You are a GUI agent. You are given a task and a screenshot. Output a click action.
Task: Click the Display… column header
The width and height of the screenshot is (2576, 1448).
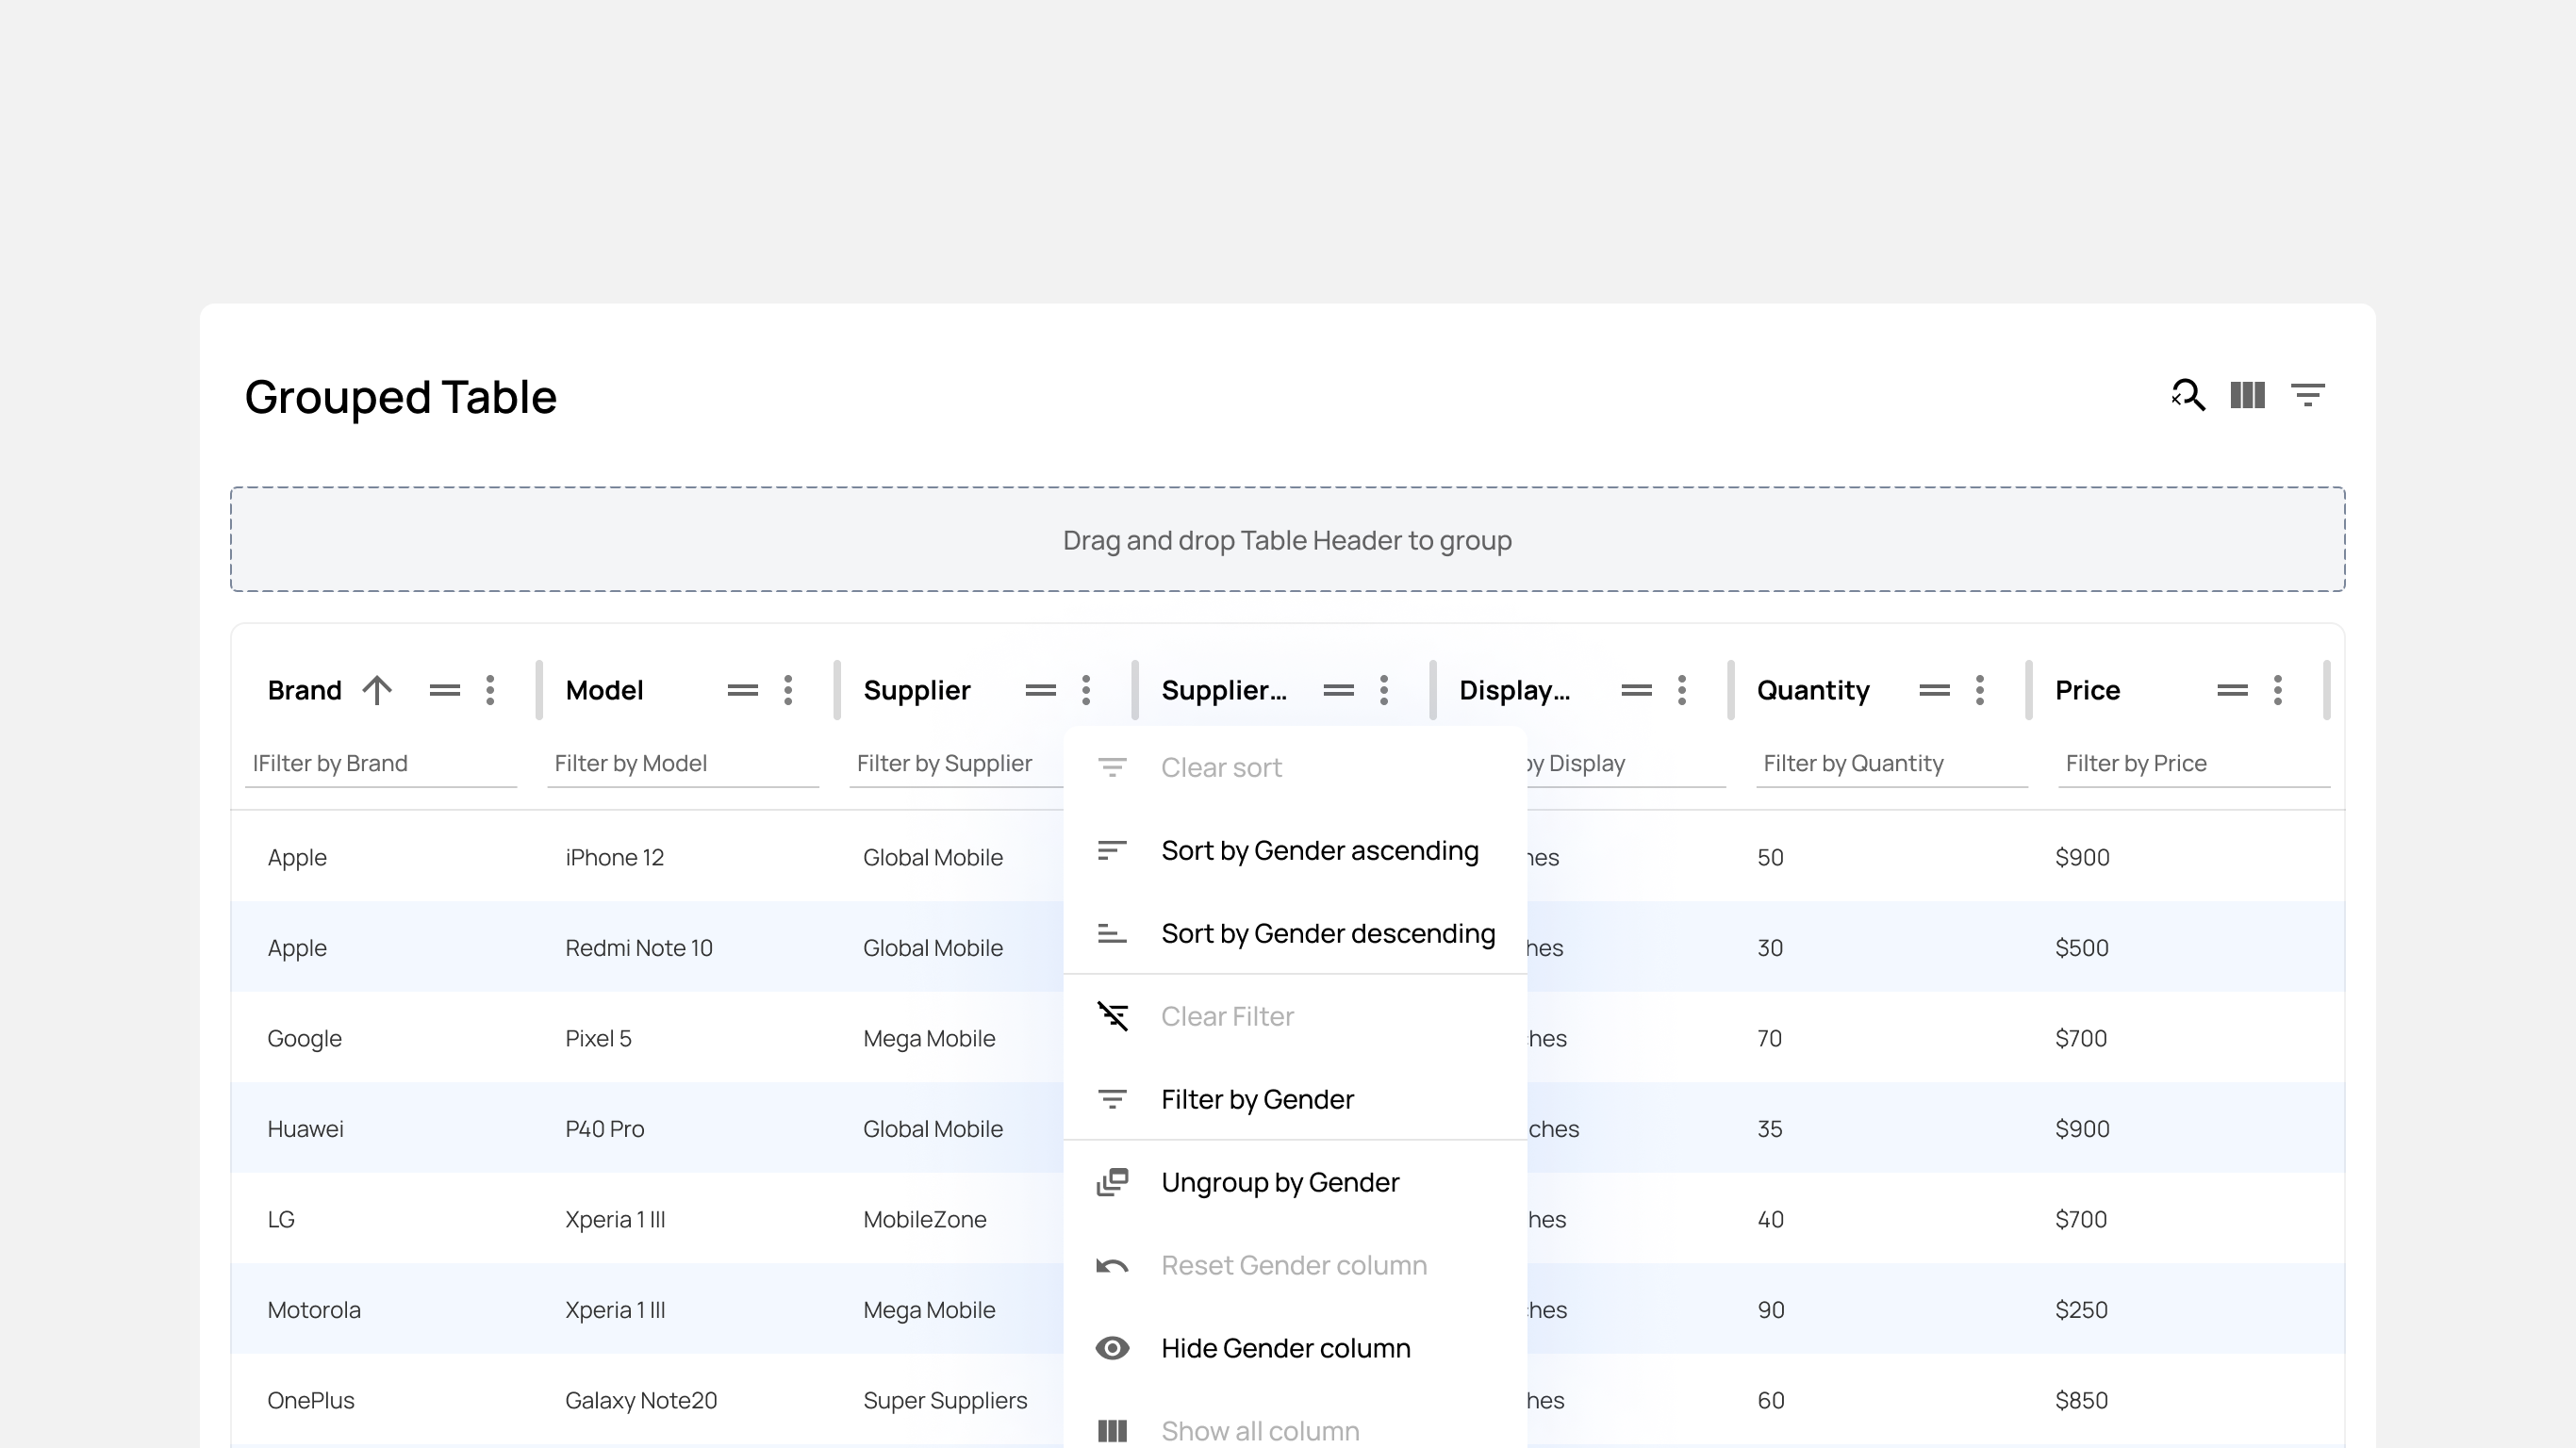point(1514,691)
